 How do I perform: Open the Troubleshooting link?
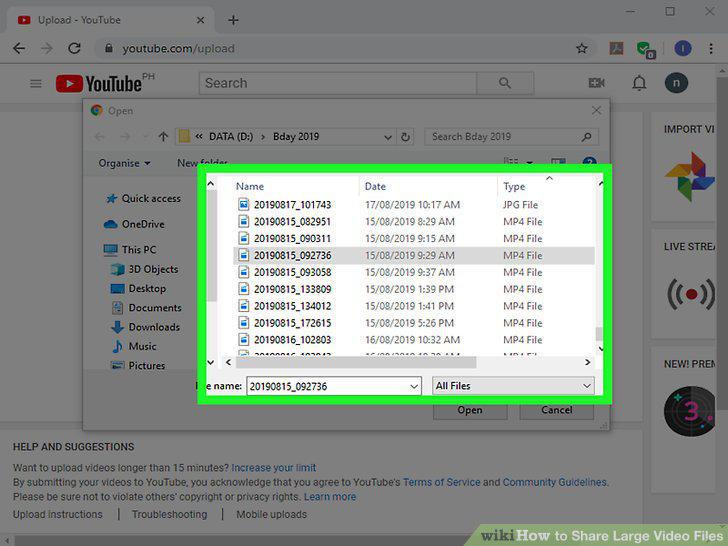click(x=169, y=514)
